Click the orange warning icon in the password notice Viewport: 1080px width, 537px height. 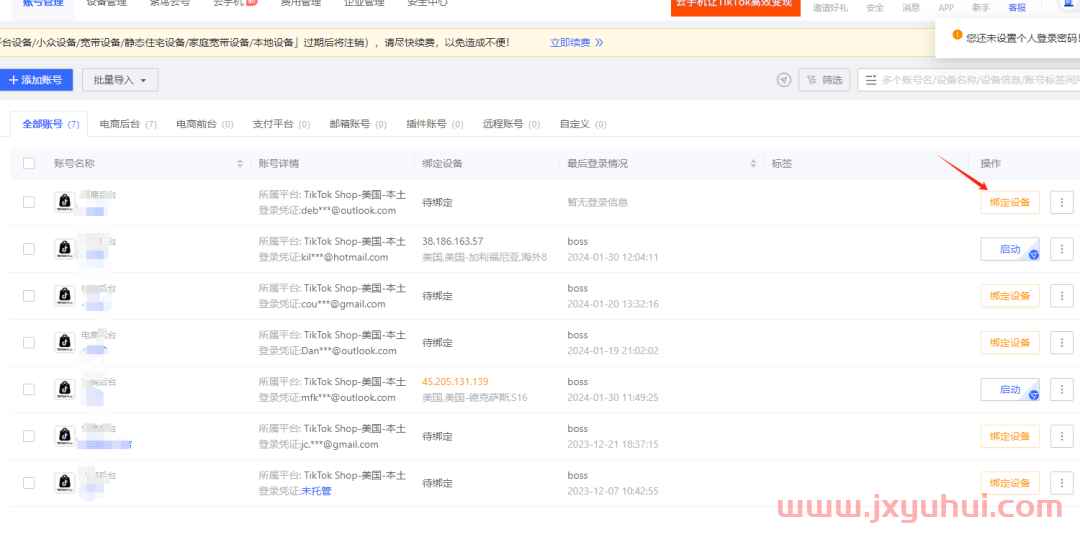point(957,34)
